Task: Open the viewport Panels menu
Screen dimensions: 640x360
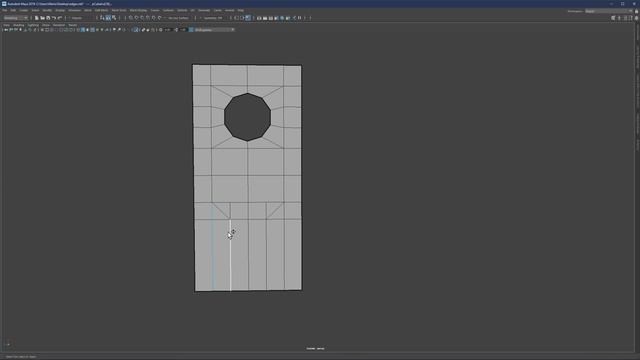Action: click(73, 25)
